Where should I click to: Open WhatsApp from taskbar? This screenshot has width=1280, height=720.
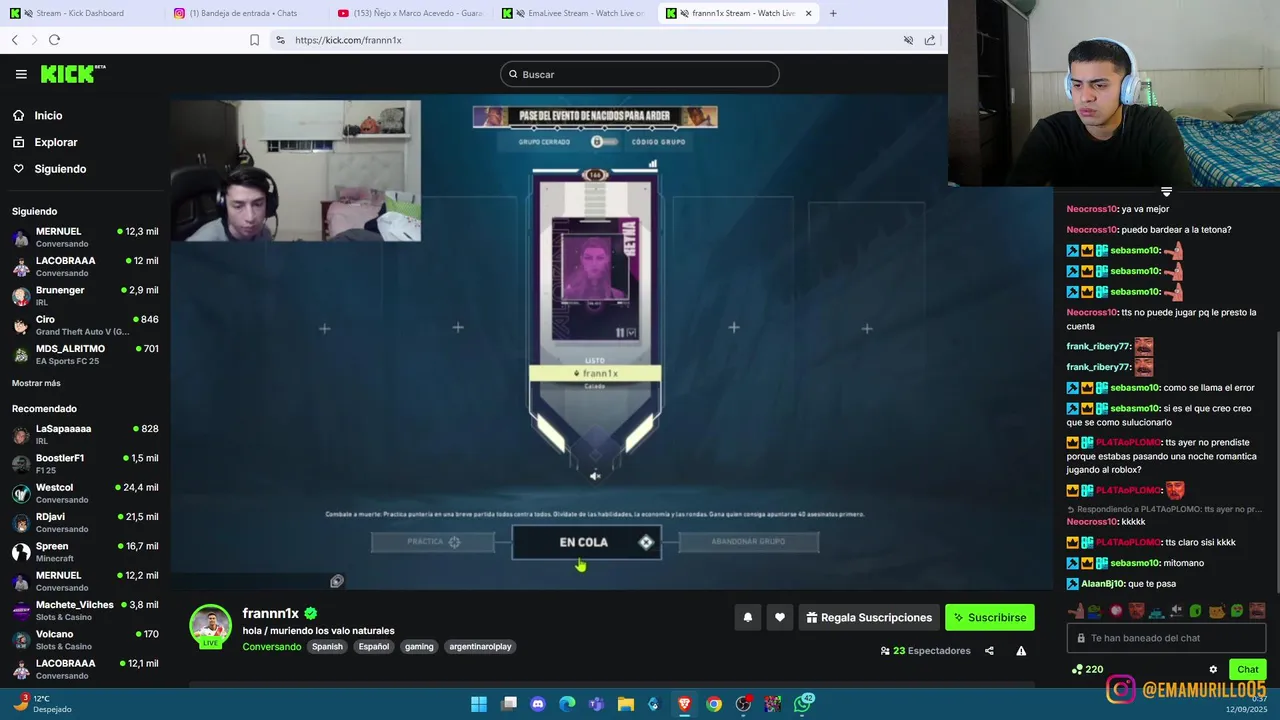(803, 704)
